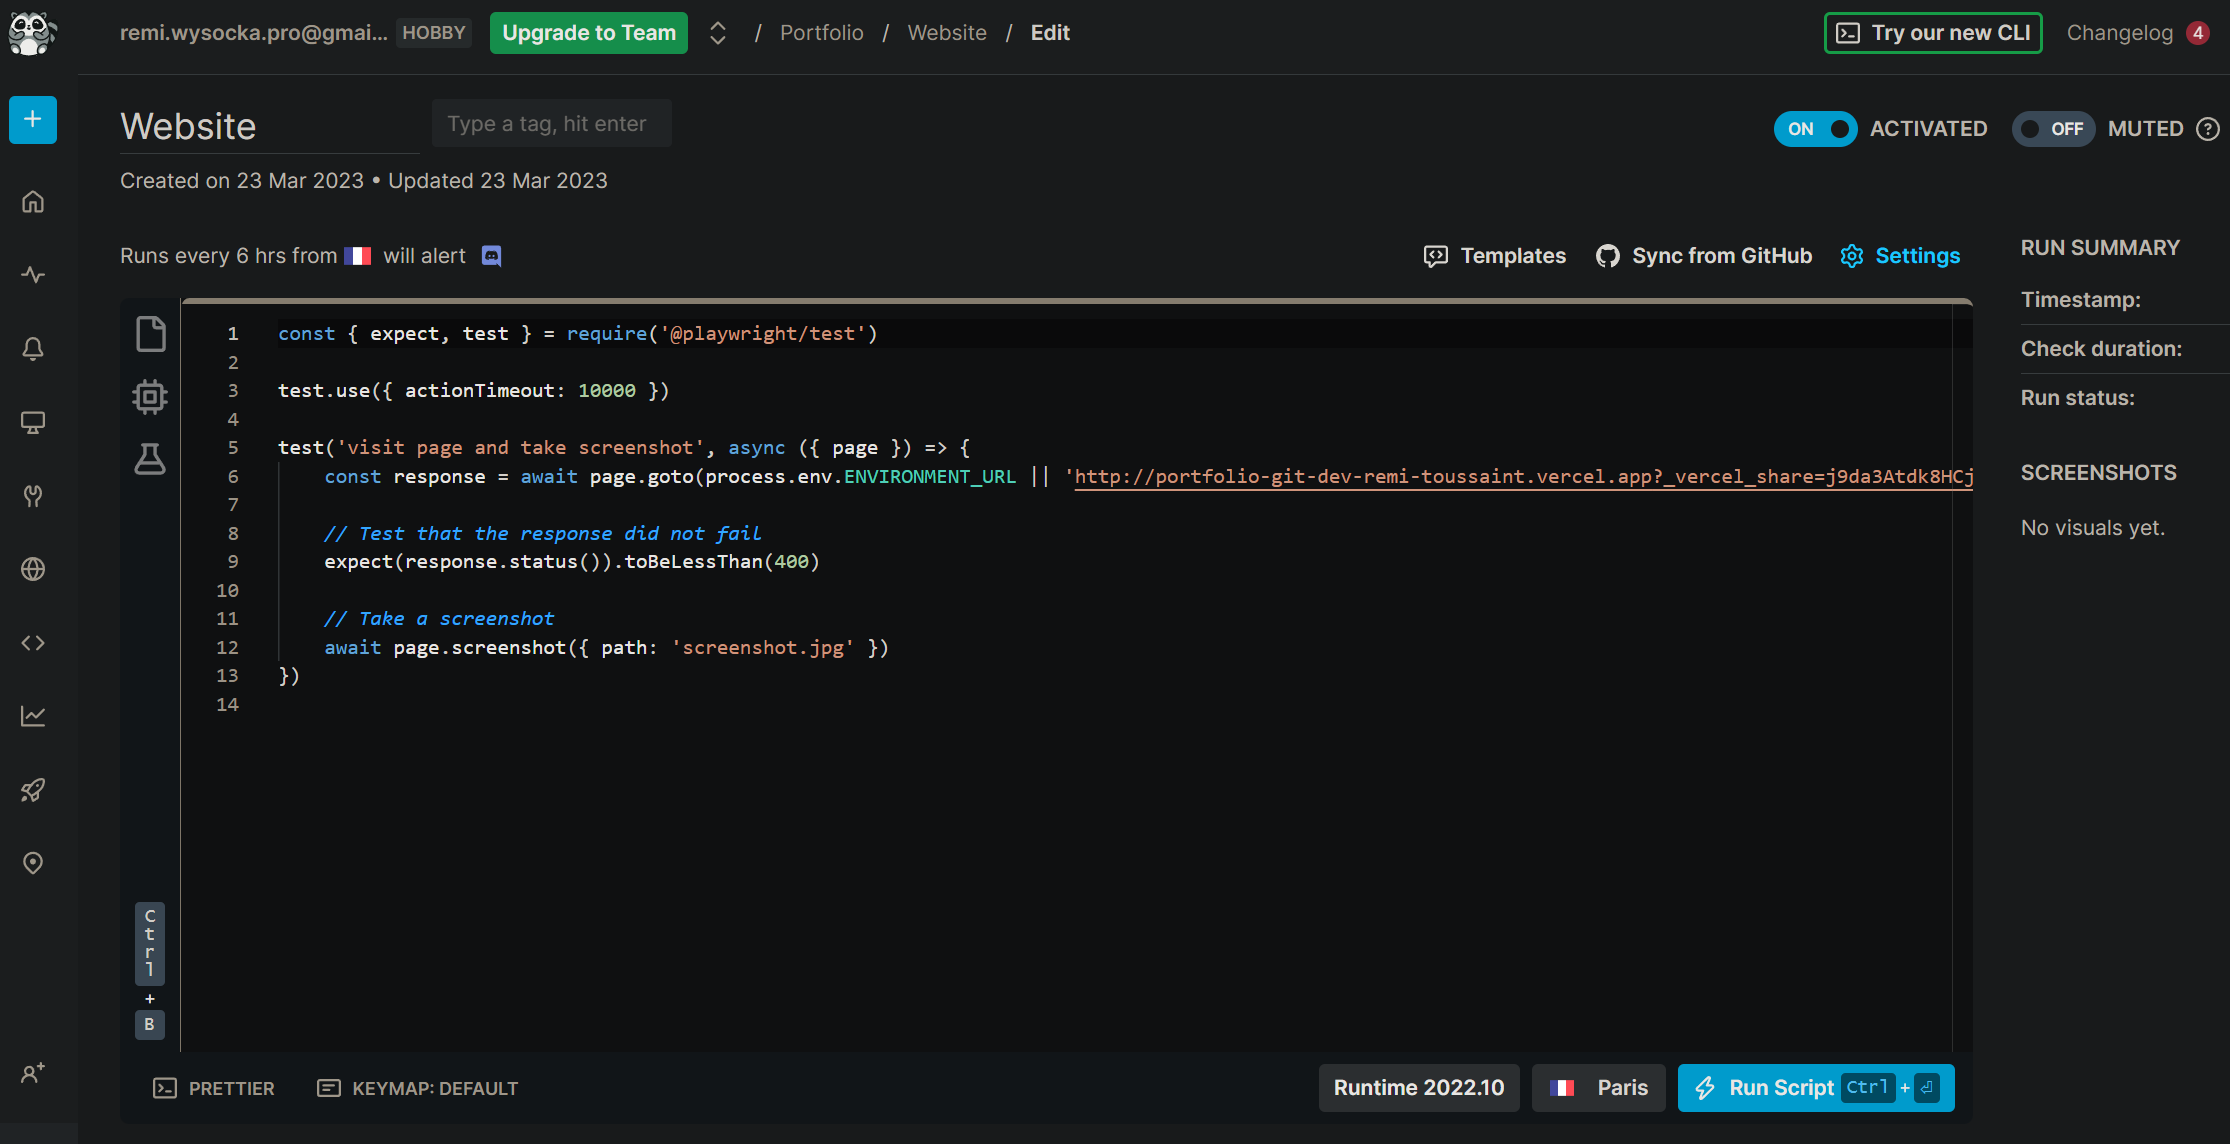Click Upgrade to Team button
The height and width of the screenshot is (1144, 2230).
[x=588, y=33]
